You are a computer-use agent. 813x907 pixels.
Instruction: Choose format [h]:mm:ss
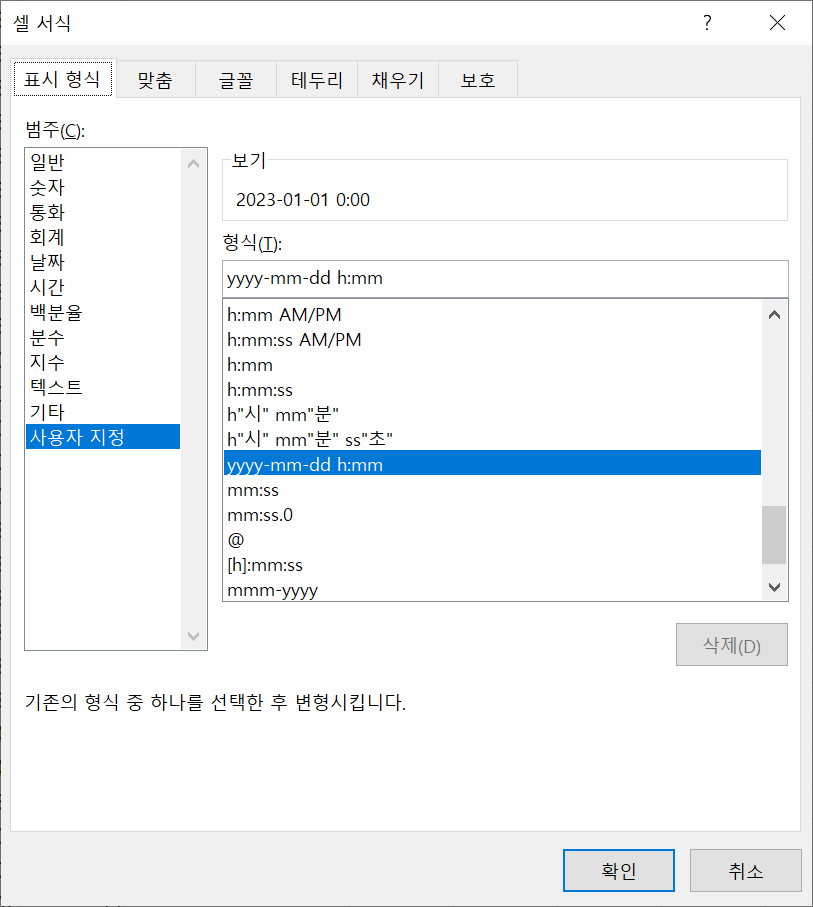coord(492,565)
